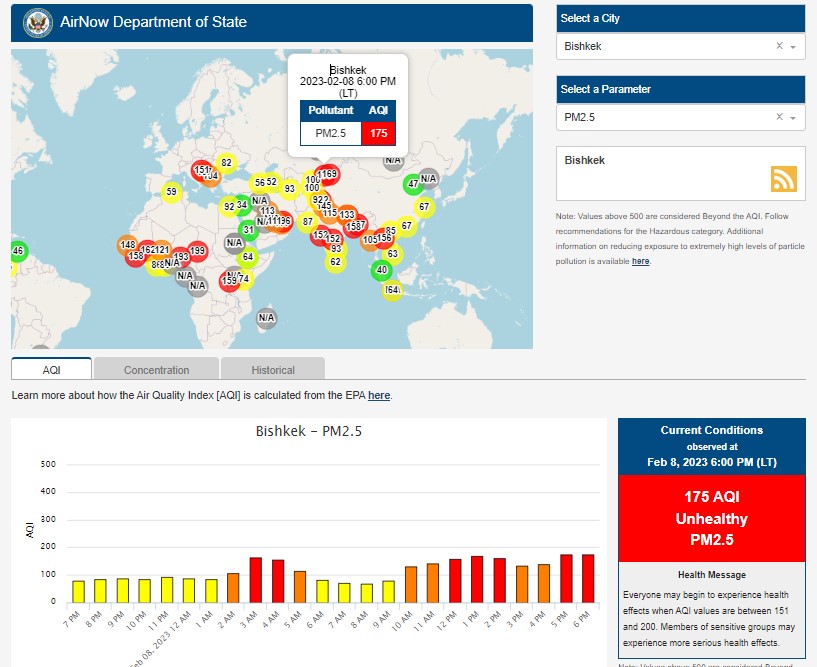817x667 pixels.
Task: Clear the PM2.5 parameter with the X icon
Action: pyautogui.click(x=779, y=118)
